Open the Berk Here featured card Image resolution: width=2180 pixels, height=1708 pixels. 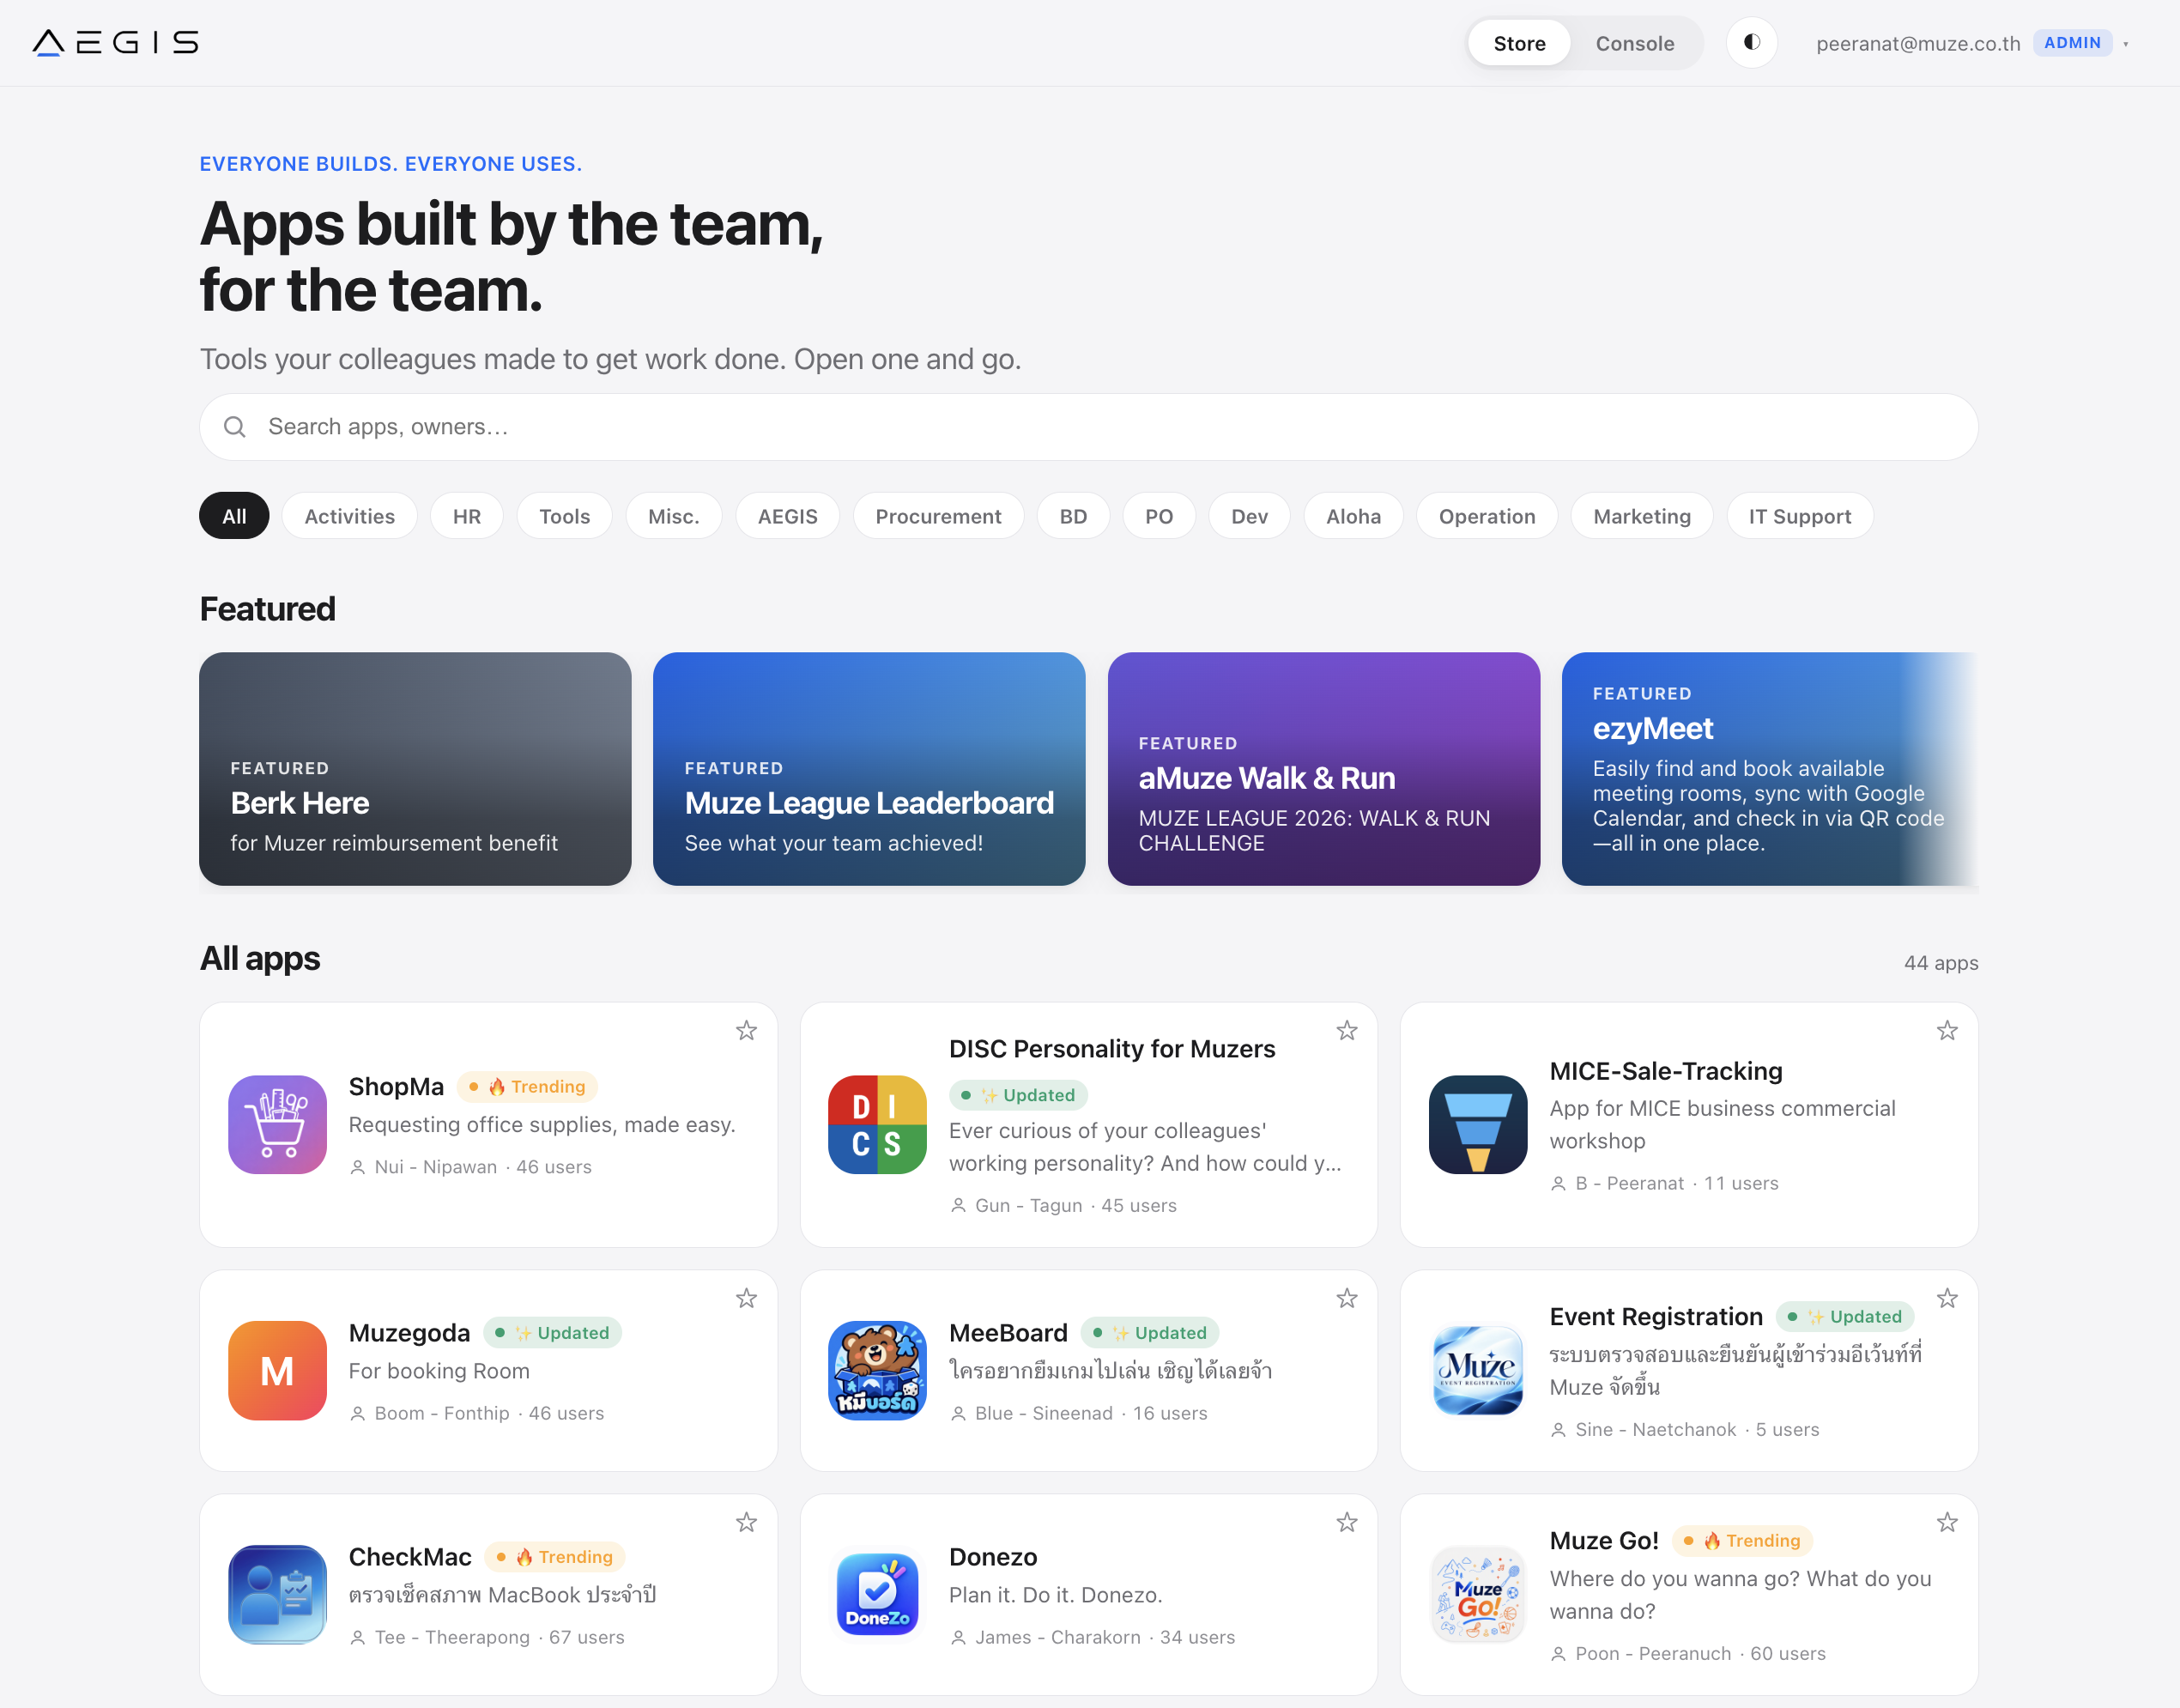click(x=415, y=769)
